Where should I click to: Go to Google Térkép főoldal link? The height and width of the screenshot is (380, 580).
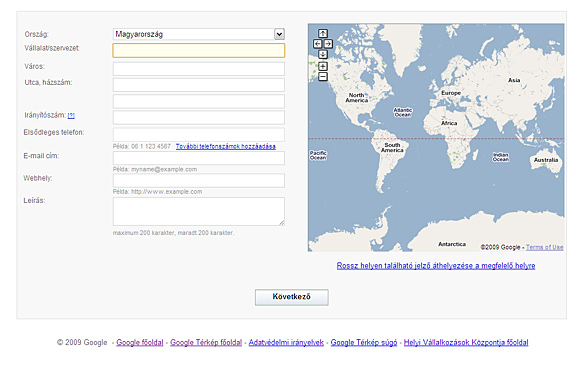206,343
